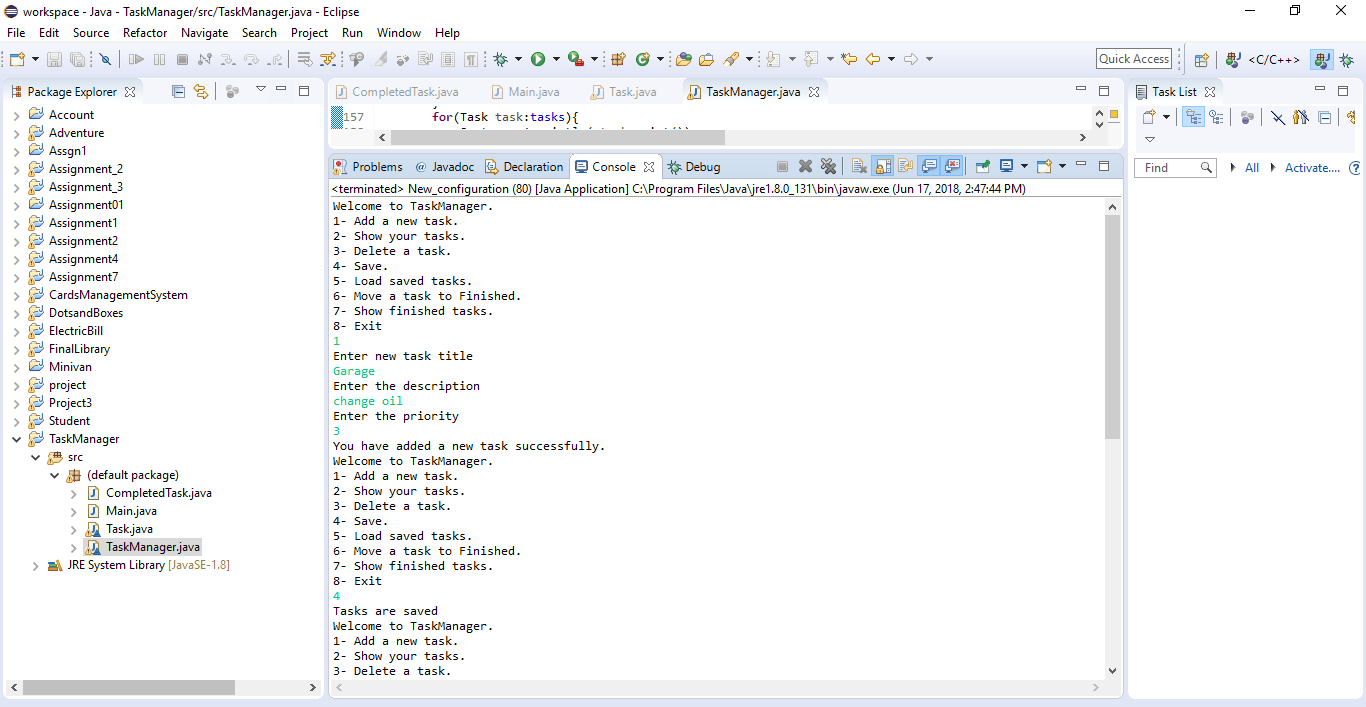This screenshot has width=1366, height=707.
Task: Click the Back navigation arrow icon
Action: pyautogui.click(x=872, y=59)
